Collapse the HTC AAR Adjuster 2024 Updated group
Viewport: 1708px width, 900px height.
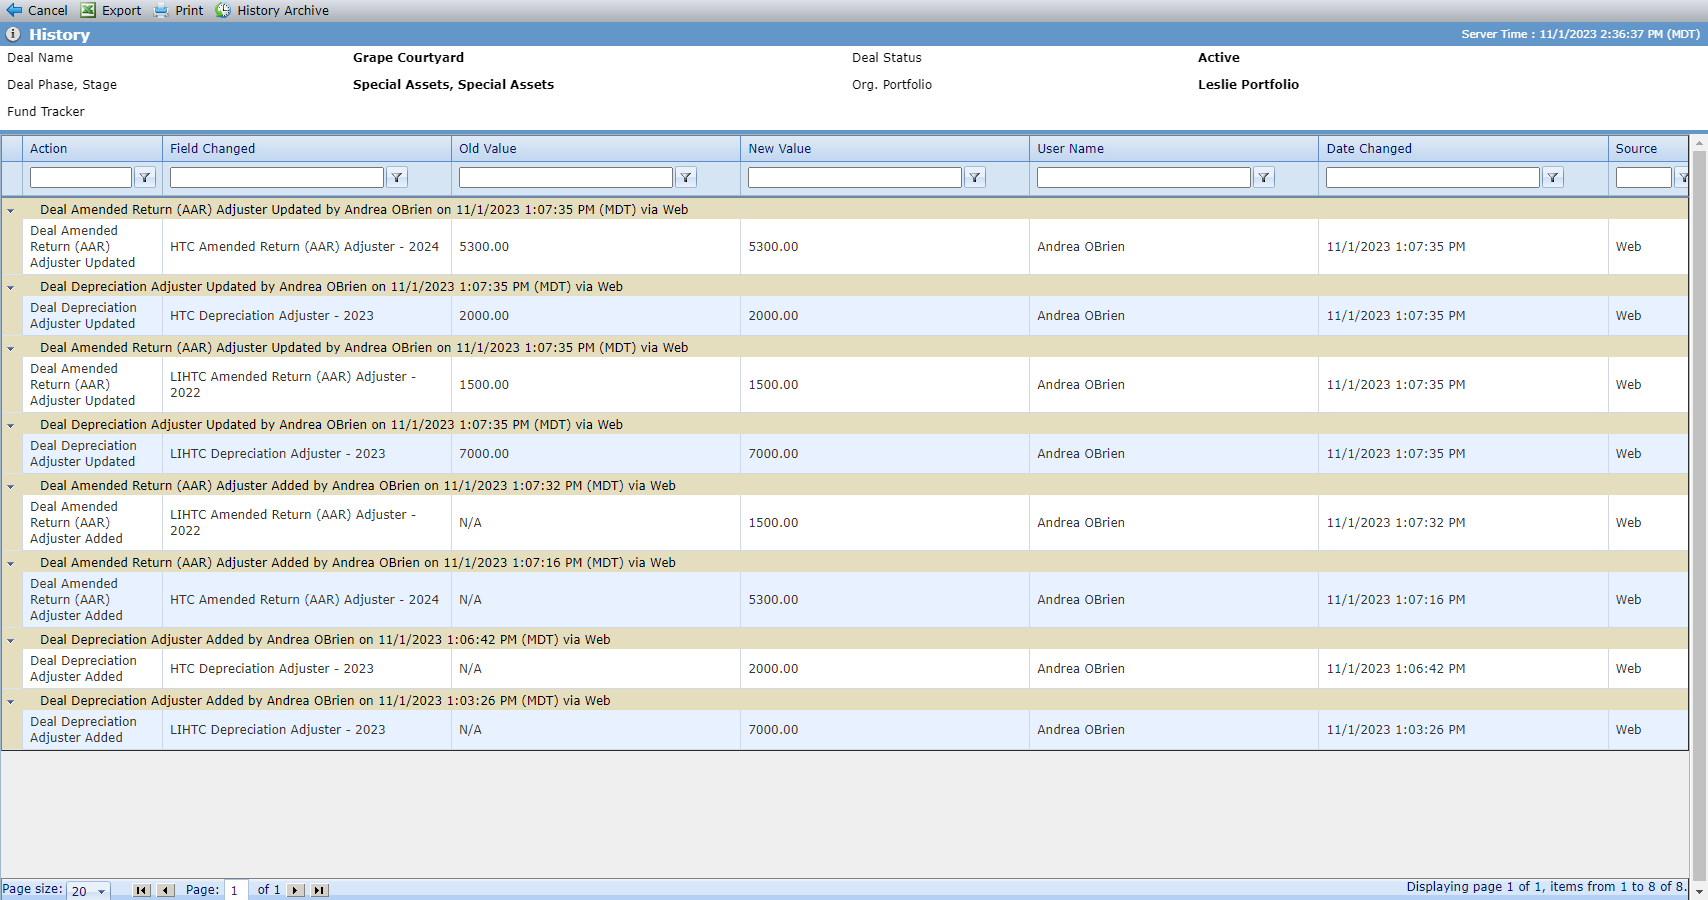pyautogui.click(x=11, y=210)
